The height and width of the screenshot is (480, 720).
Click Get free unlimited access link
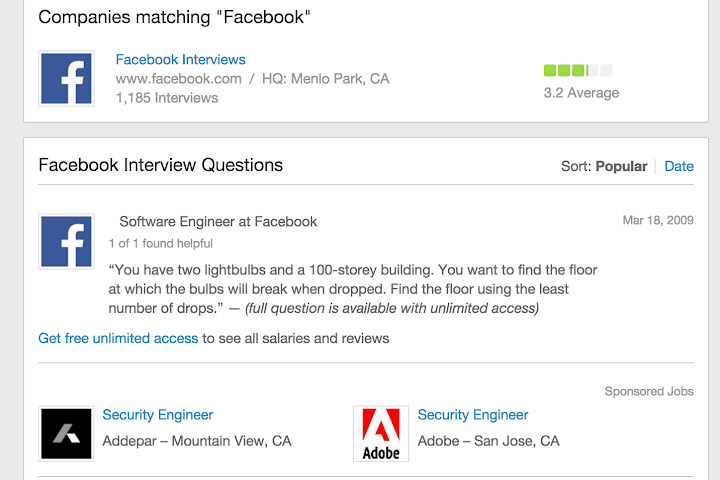(118, 338)
